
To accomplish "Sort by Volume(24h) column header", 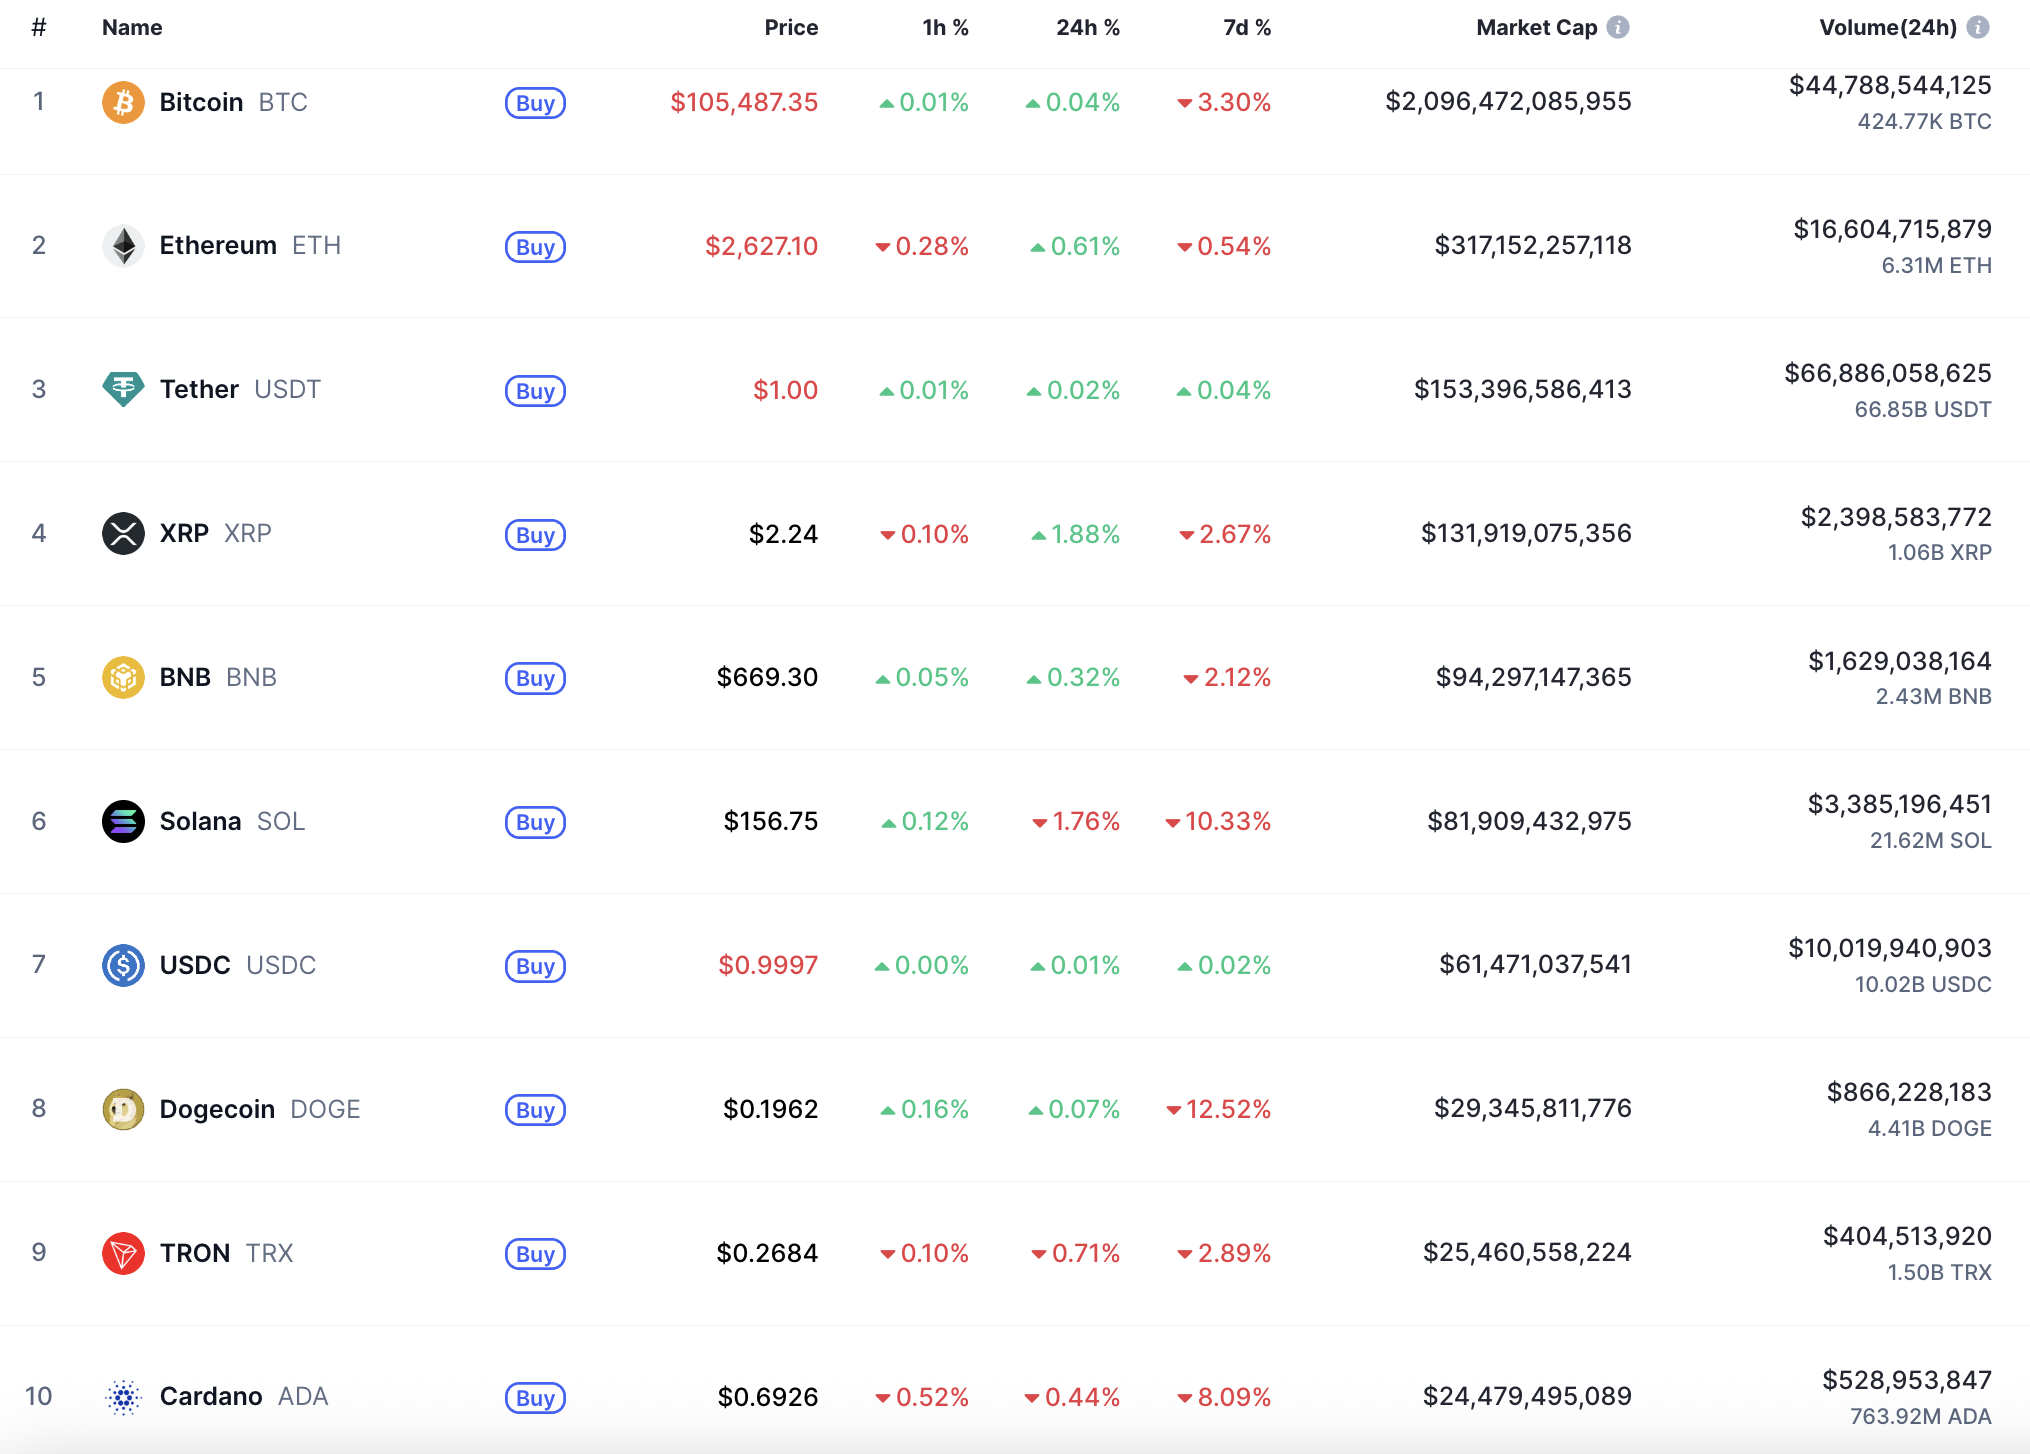I will [x=1888, y=28].
